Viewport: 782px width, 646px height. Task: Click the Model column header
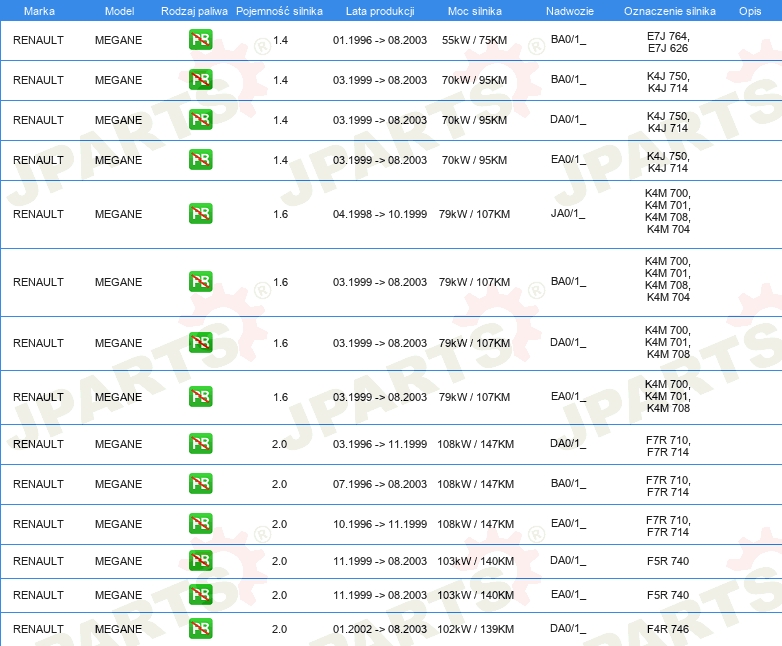(x=119, y=11)
